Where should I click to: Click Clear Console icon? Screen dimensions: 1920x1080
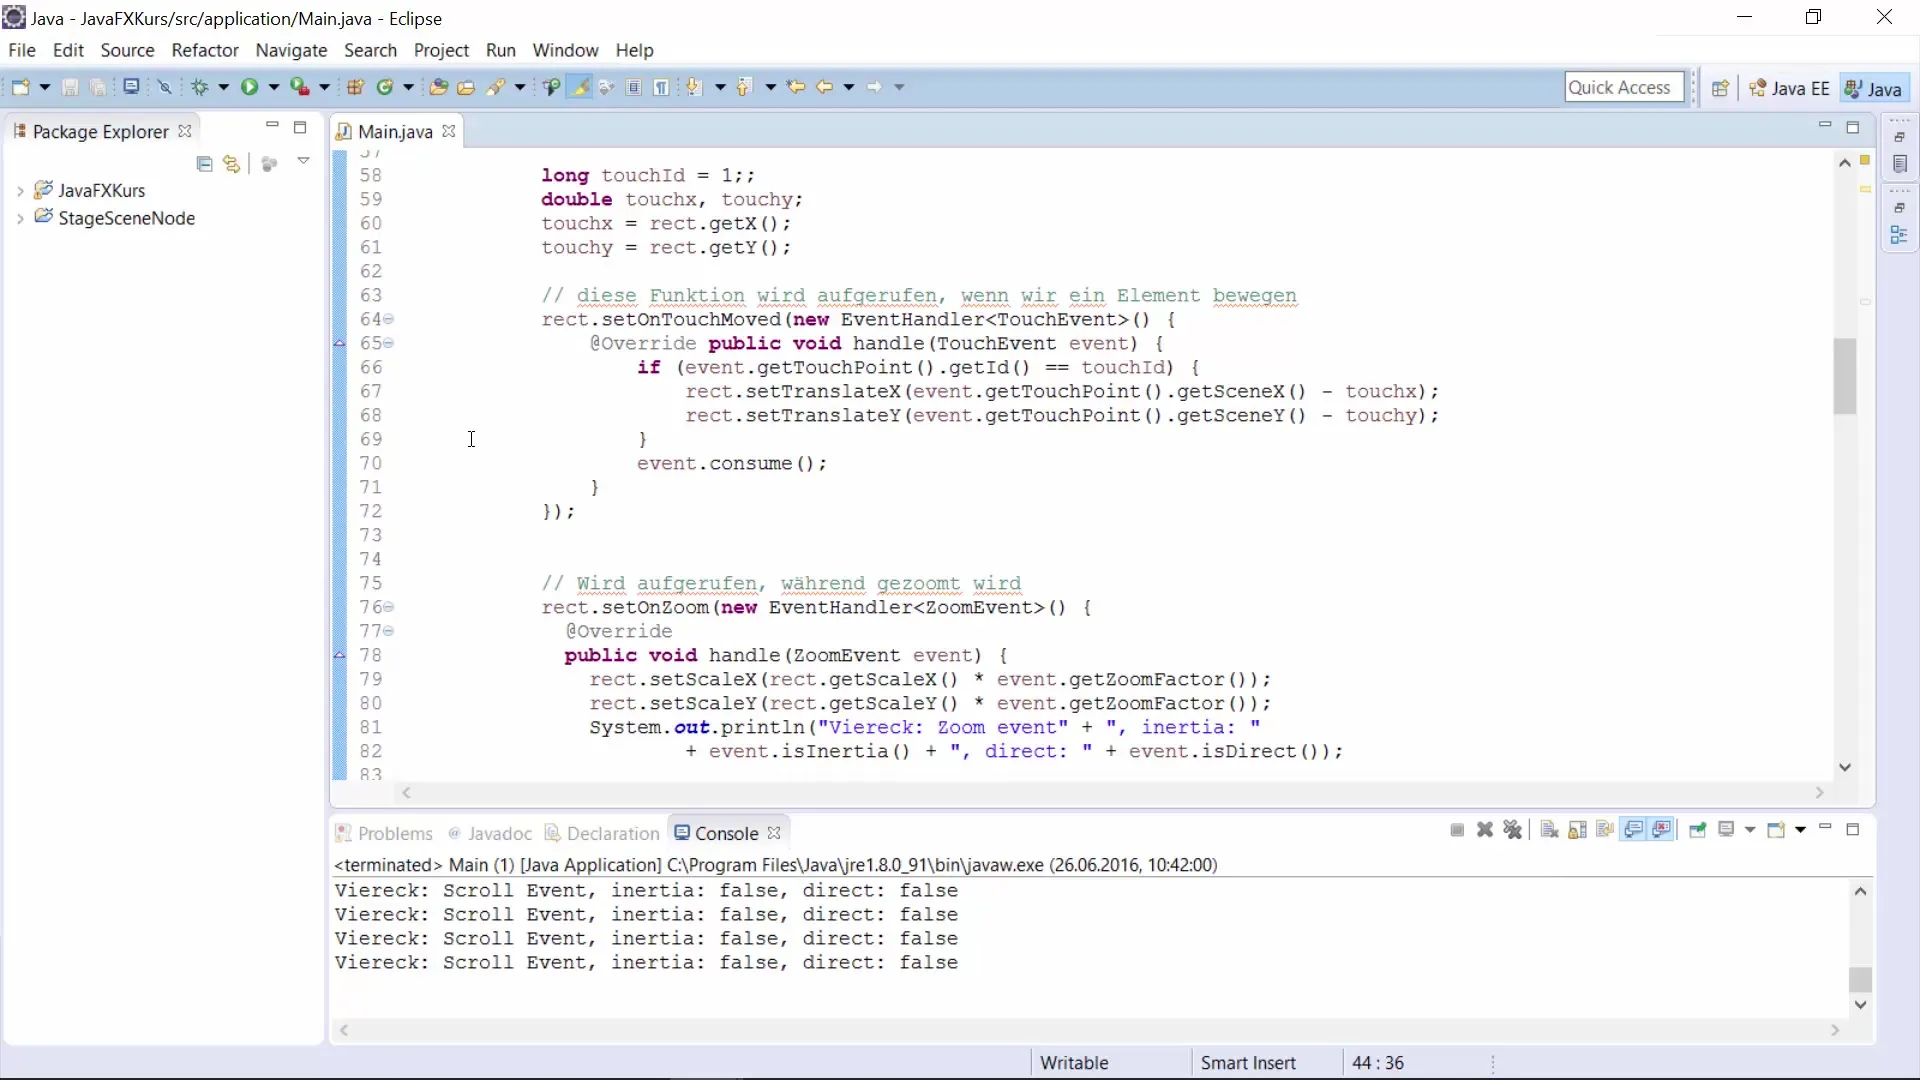(1549, 830)
